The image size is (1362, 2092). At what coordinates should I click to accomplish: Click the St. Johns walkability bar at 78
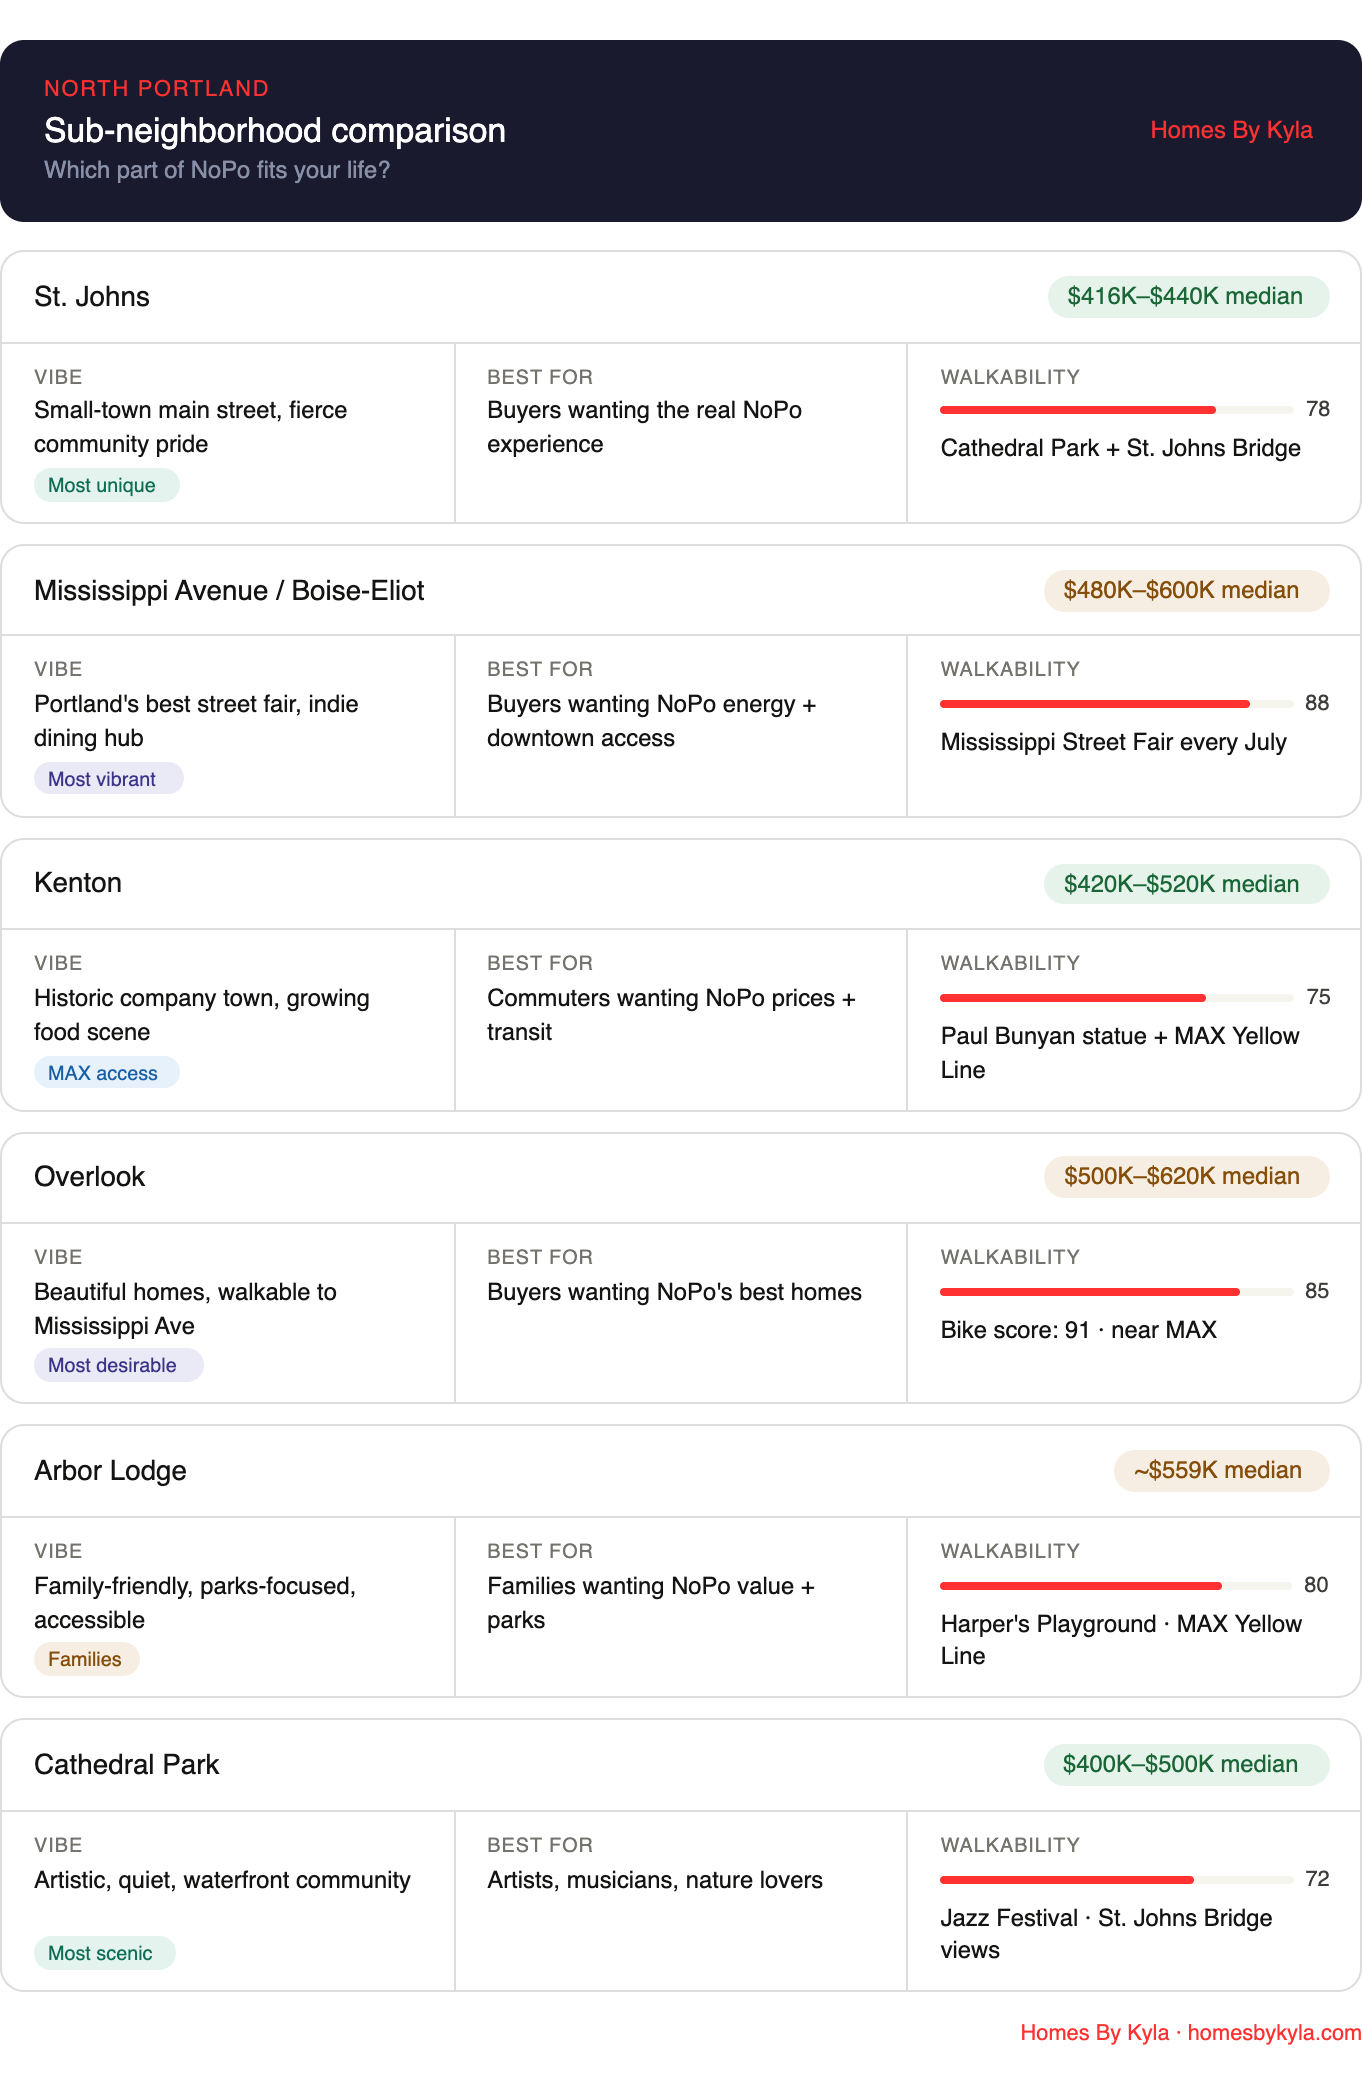point(1117,410)
